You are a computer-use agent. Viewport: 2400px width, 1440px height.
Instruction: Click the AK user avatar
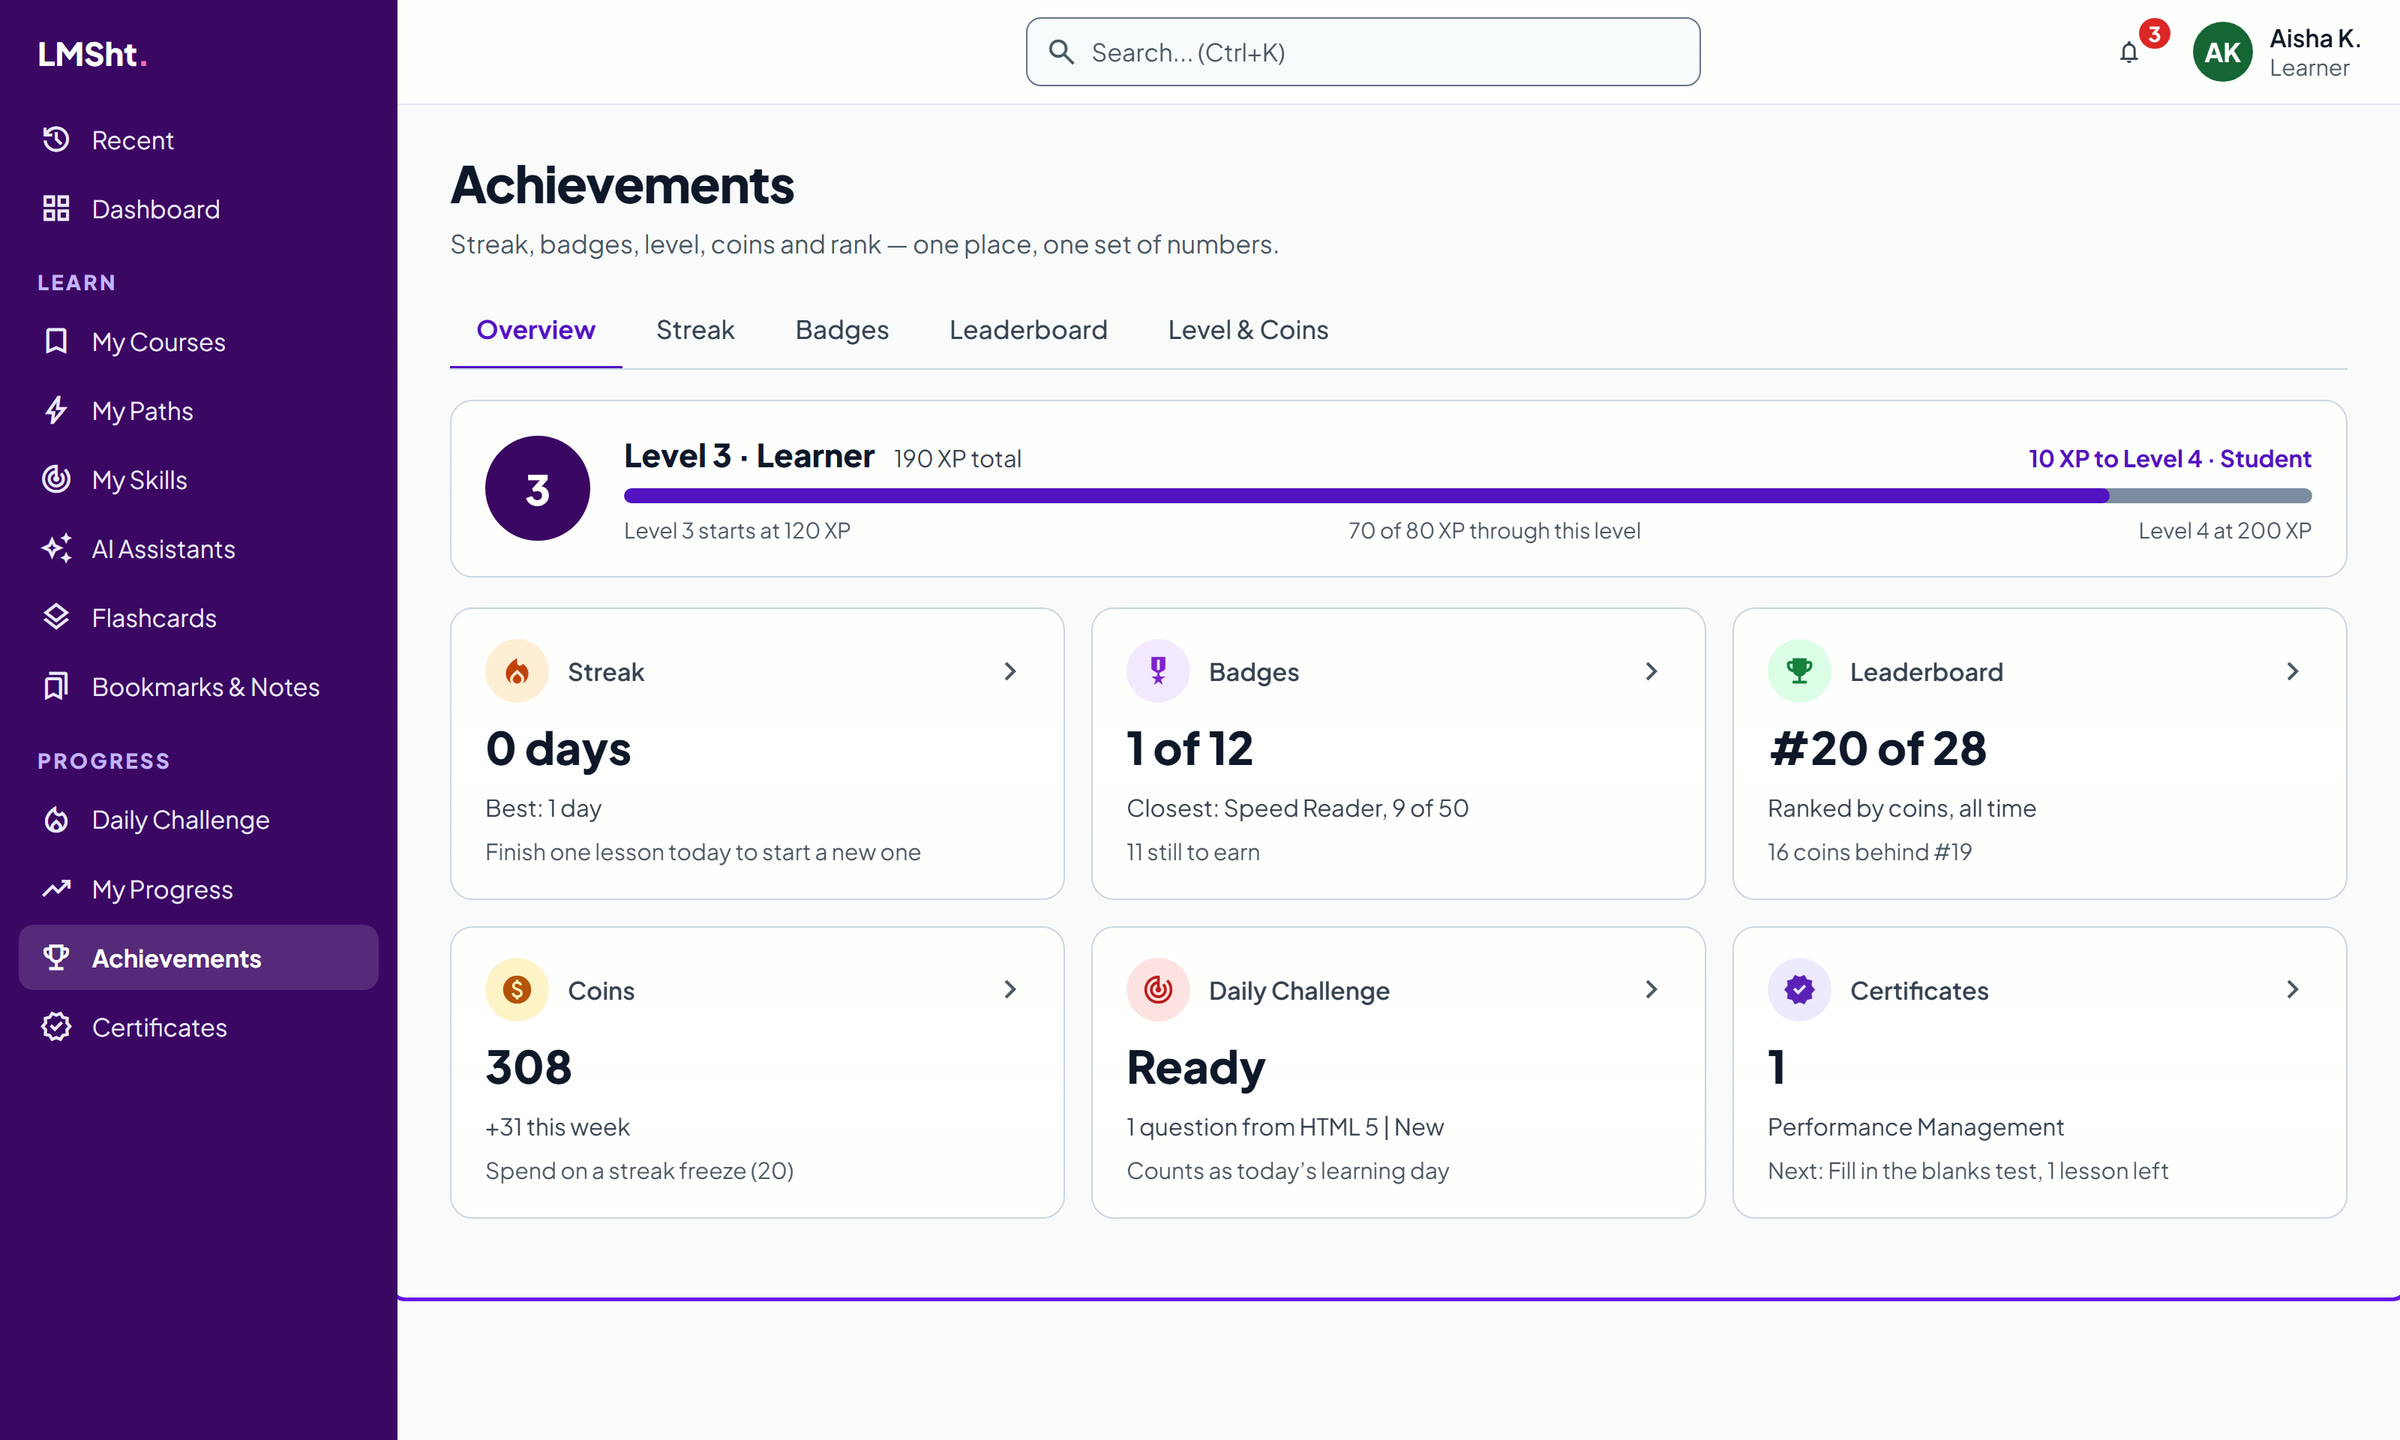(x=2222, y=52)
